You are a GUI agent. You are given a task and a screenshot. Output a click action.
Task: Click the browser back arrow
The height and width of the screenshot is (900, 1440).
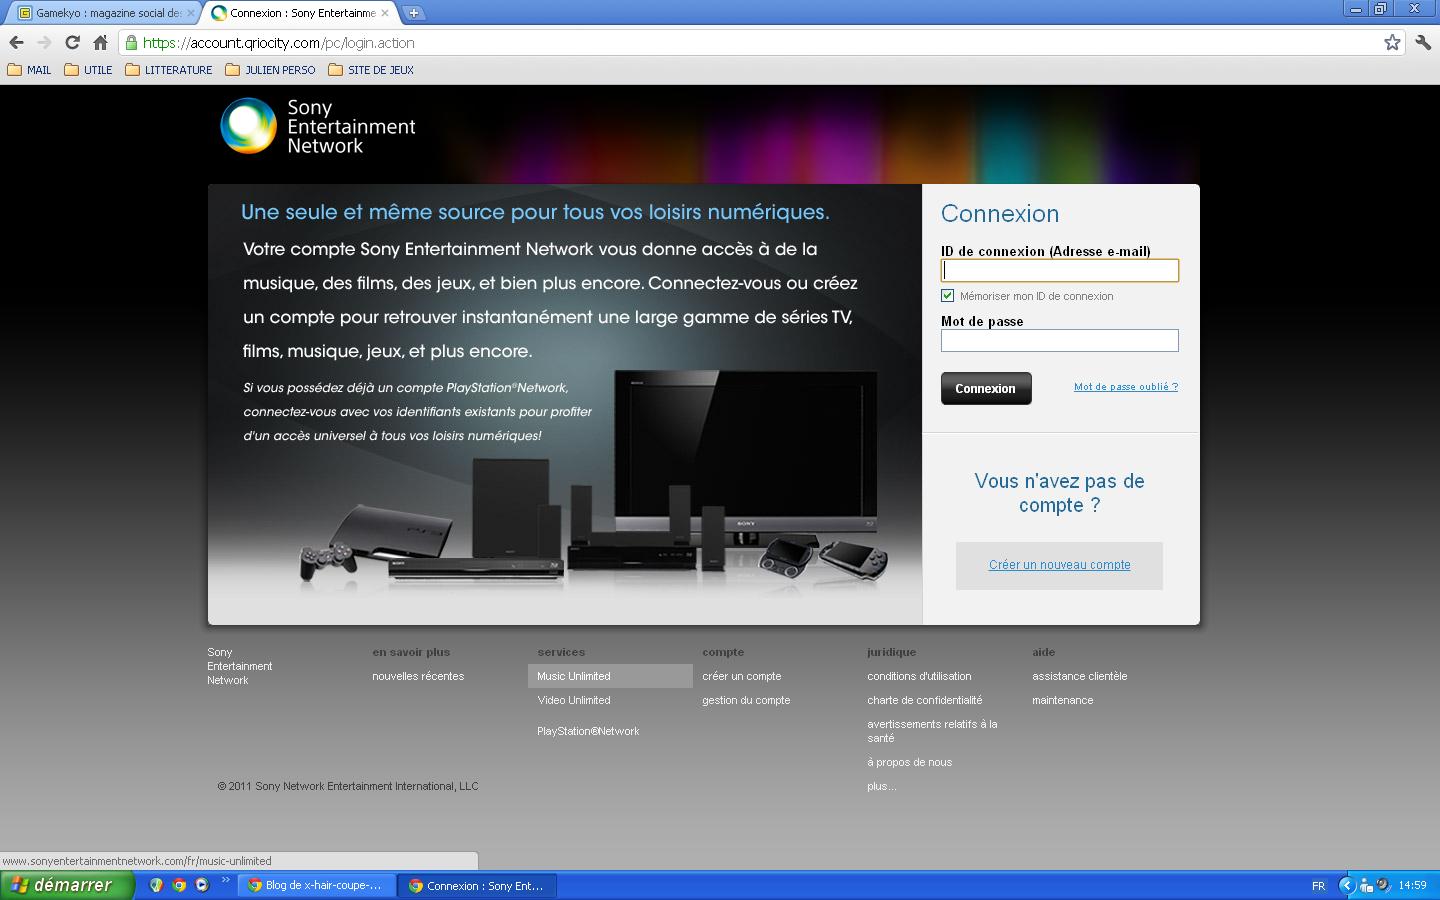pyautogui.click(x=16, y=42)
